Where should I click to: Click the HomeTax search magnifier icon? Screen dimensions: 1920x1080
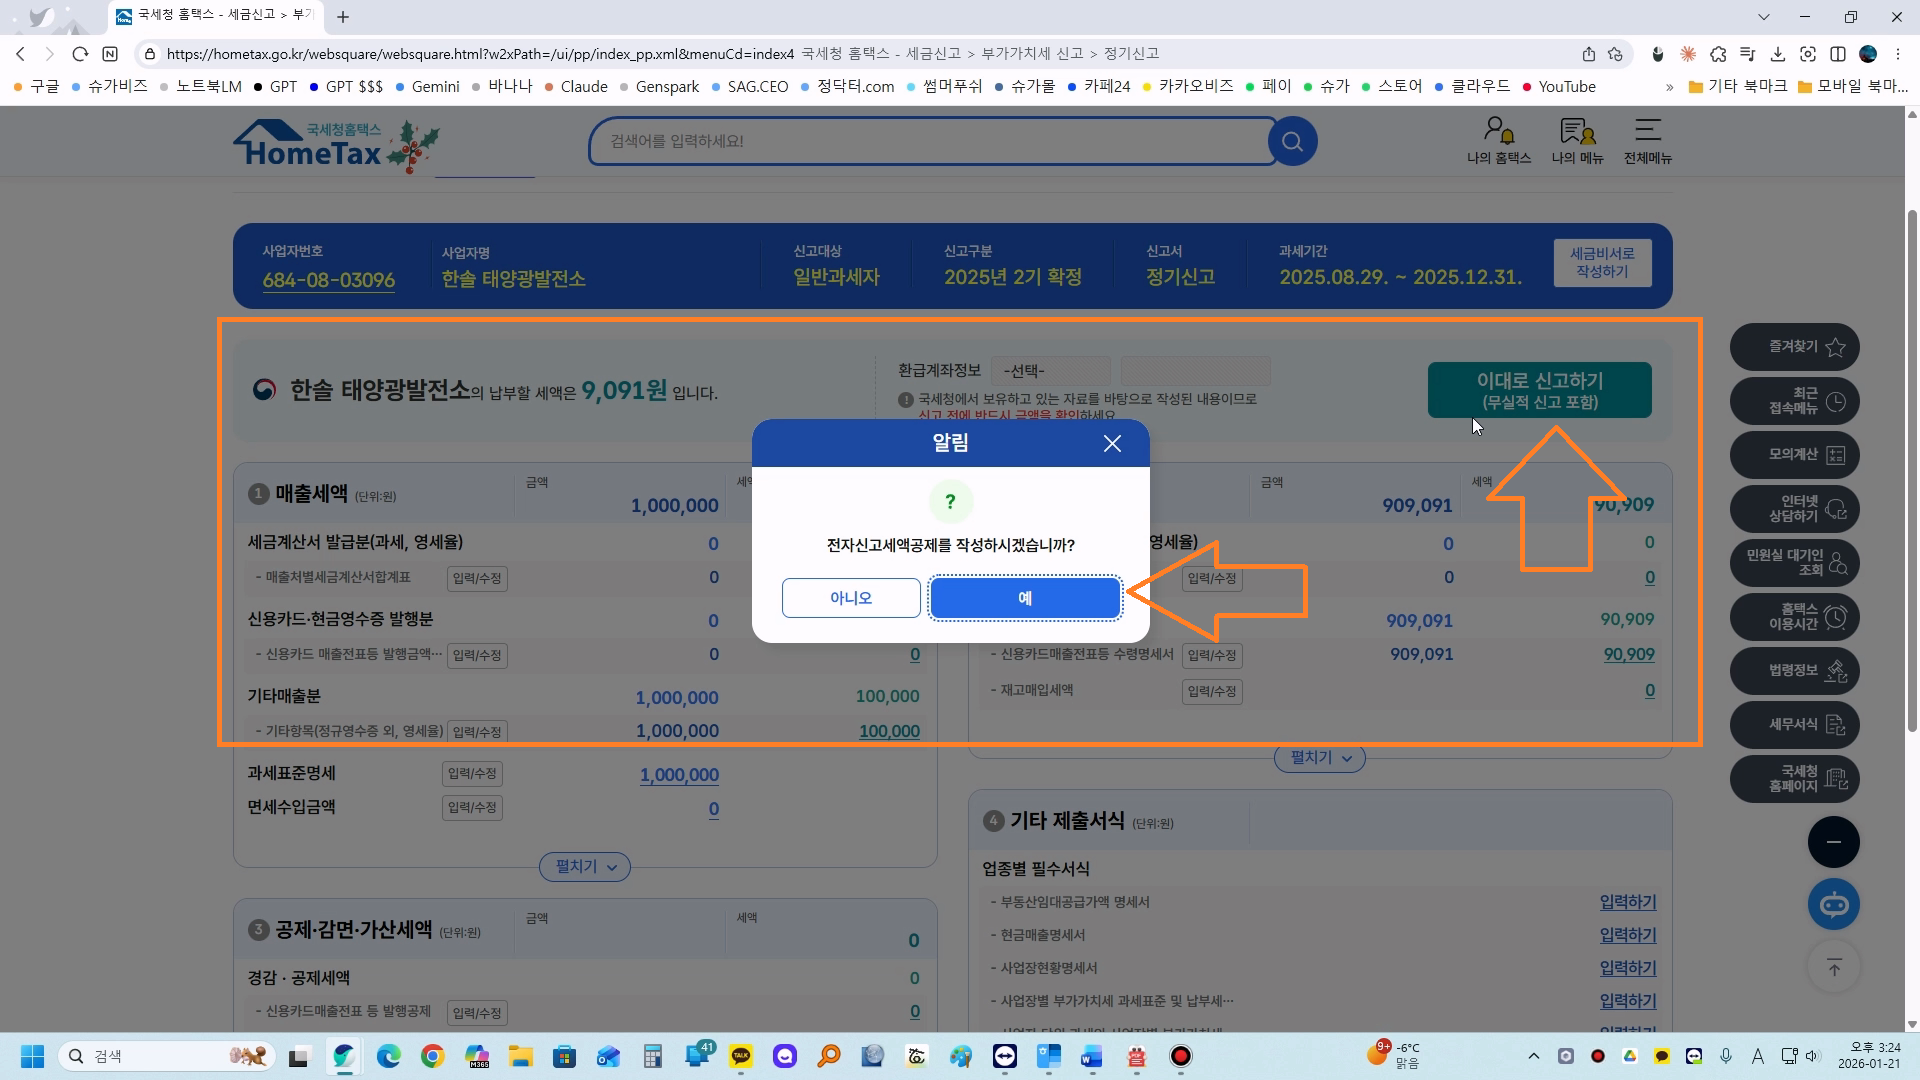coord(1292,141)
